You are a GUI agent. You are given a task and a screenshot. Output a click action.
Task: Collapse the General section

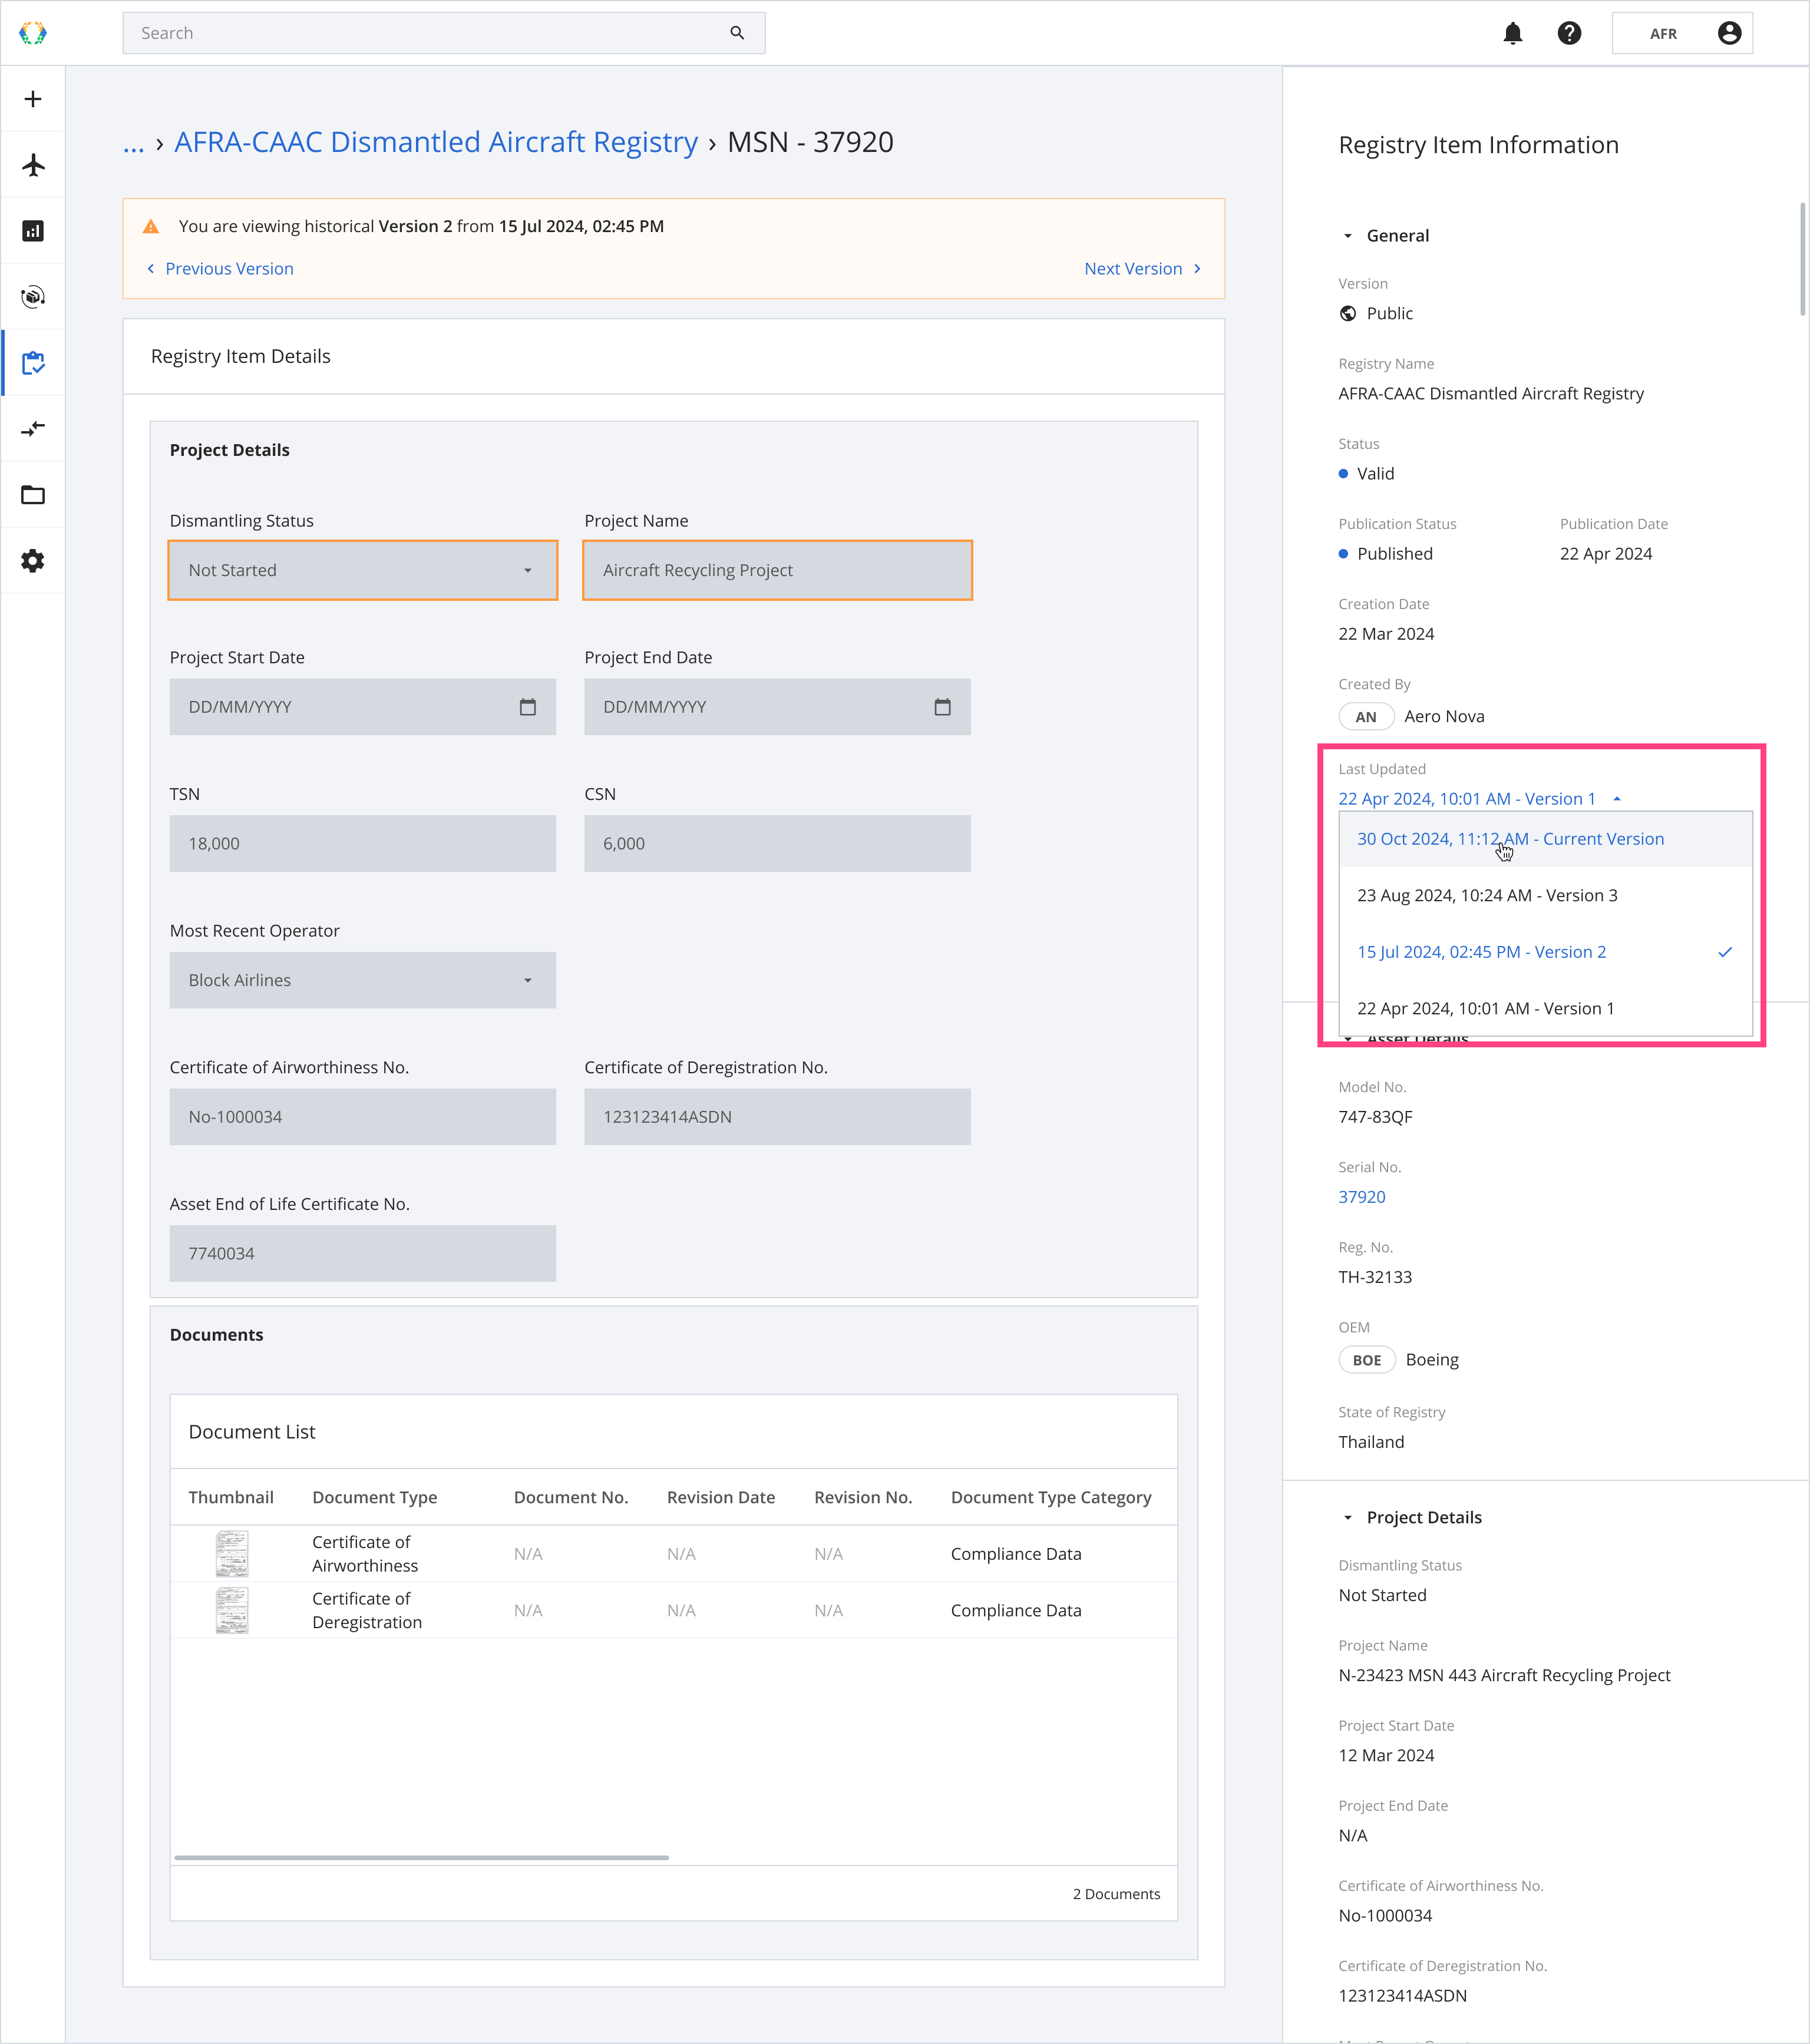click(1347, 236)
